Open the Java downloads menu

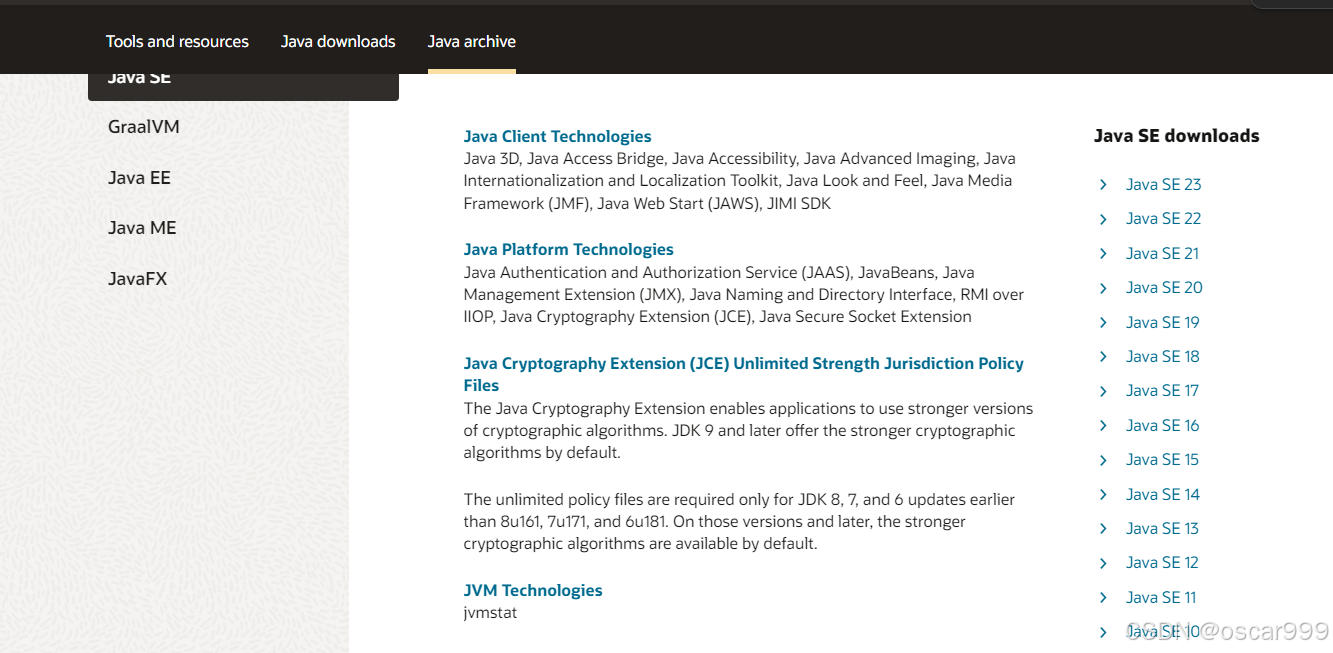pyautogui.click(x=338, y=41)
